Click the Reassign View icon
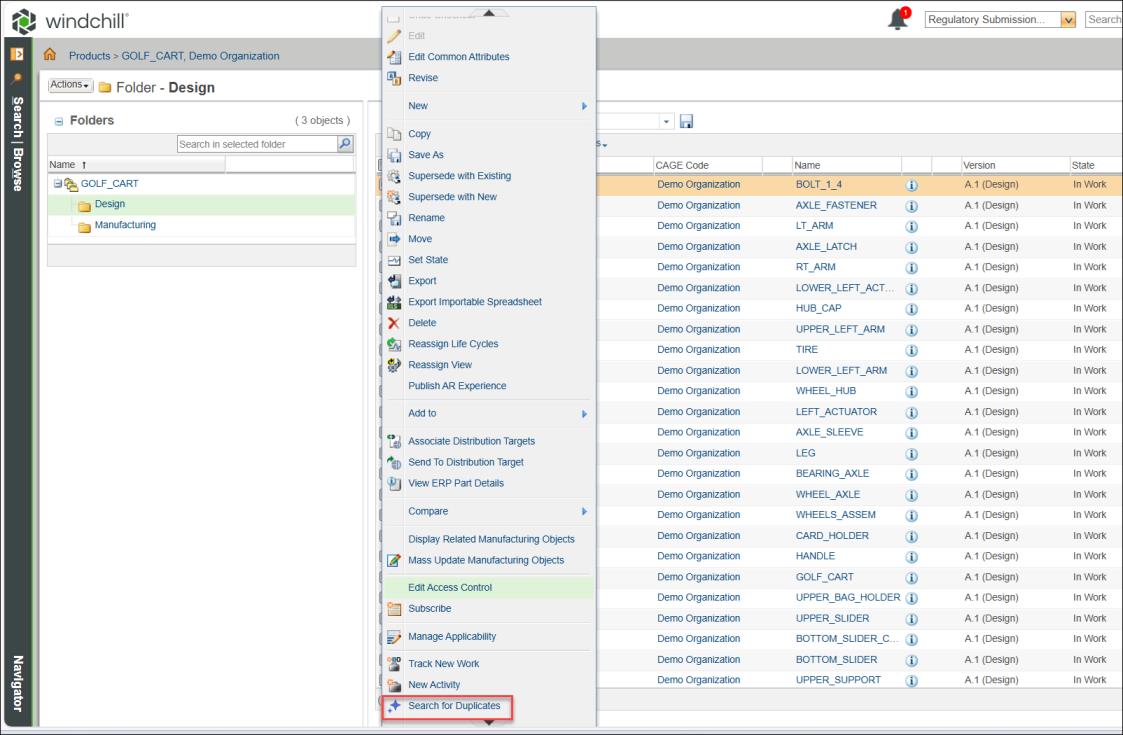Viewport: 1123px width, 735px height. [394, 365]
